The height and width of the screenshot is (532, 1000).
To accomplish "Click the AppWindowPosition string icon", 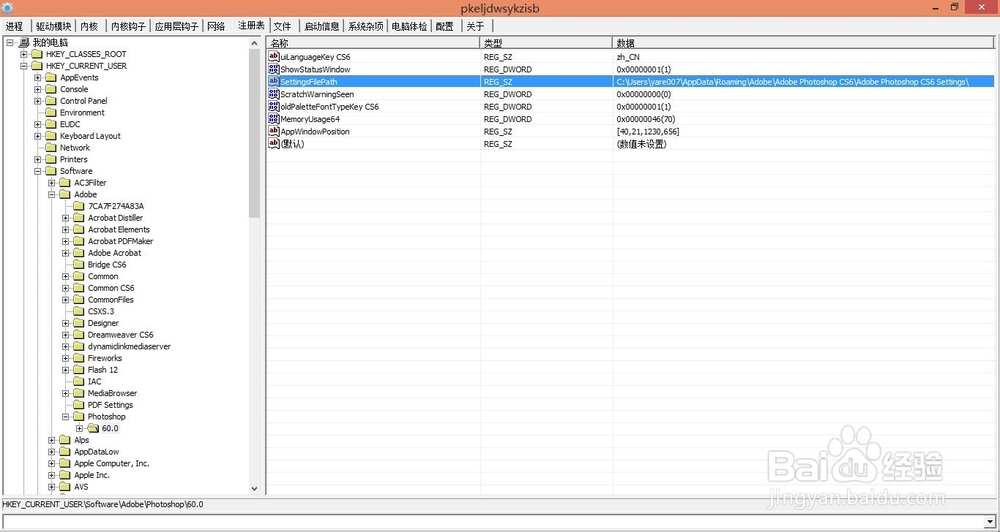I will tap(274, 131).
